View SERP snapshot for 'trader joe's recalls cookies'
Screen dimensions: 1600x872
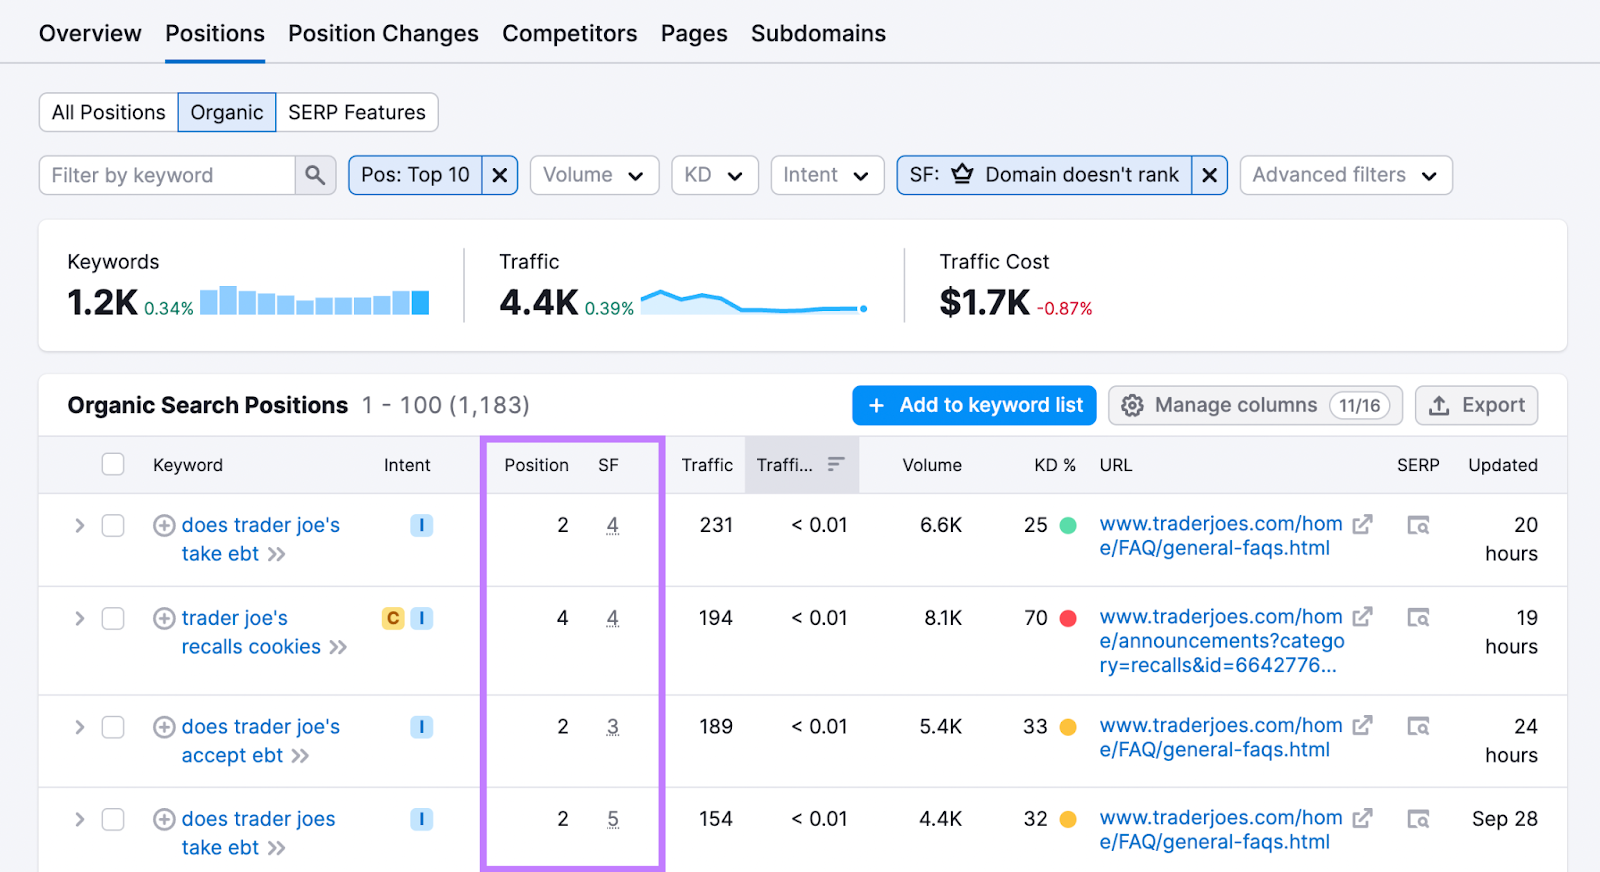point(1418,618)
